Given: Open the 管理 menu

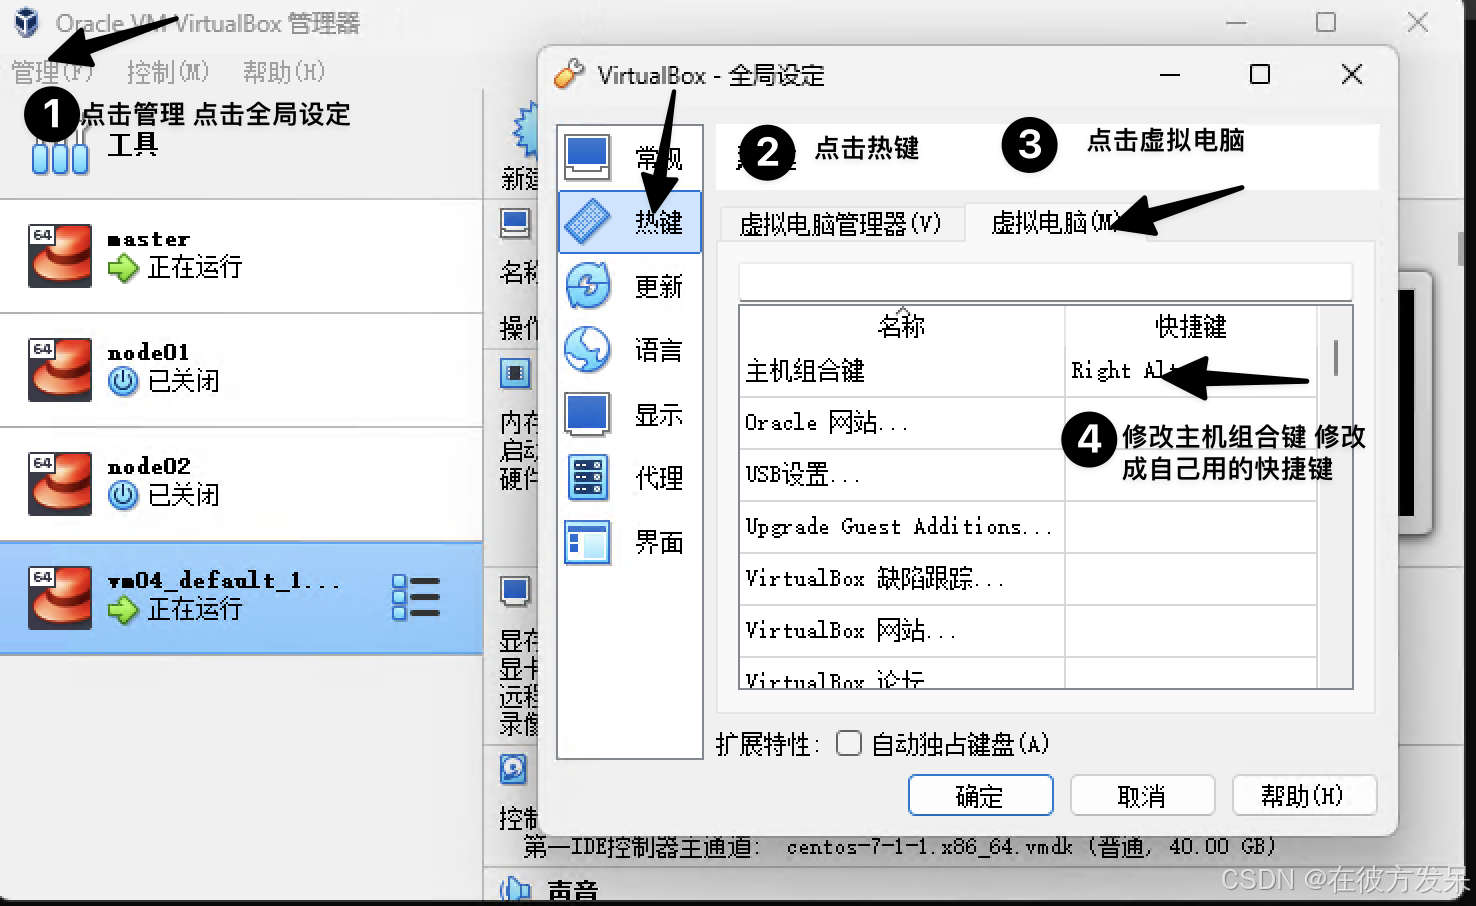Looking at the screenshot, I should point(52,72).
